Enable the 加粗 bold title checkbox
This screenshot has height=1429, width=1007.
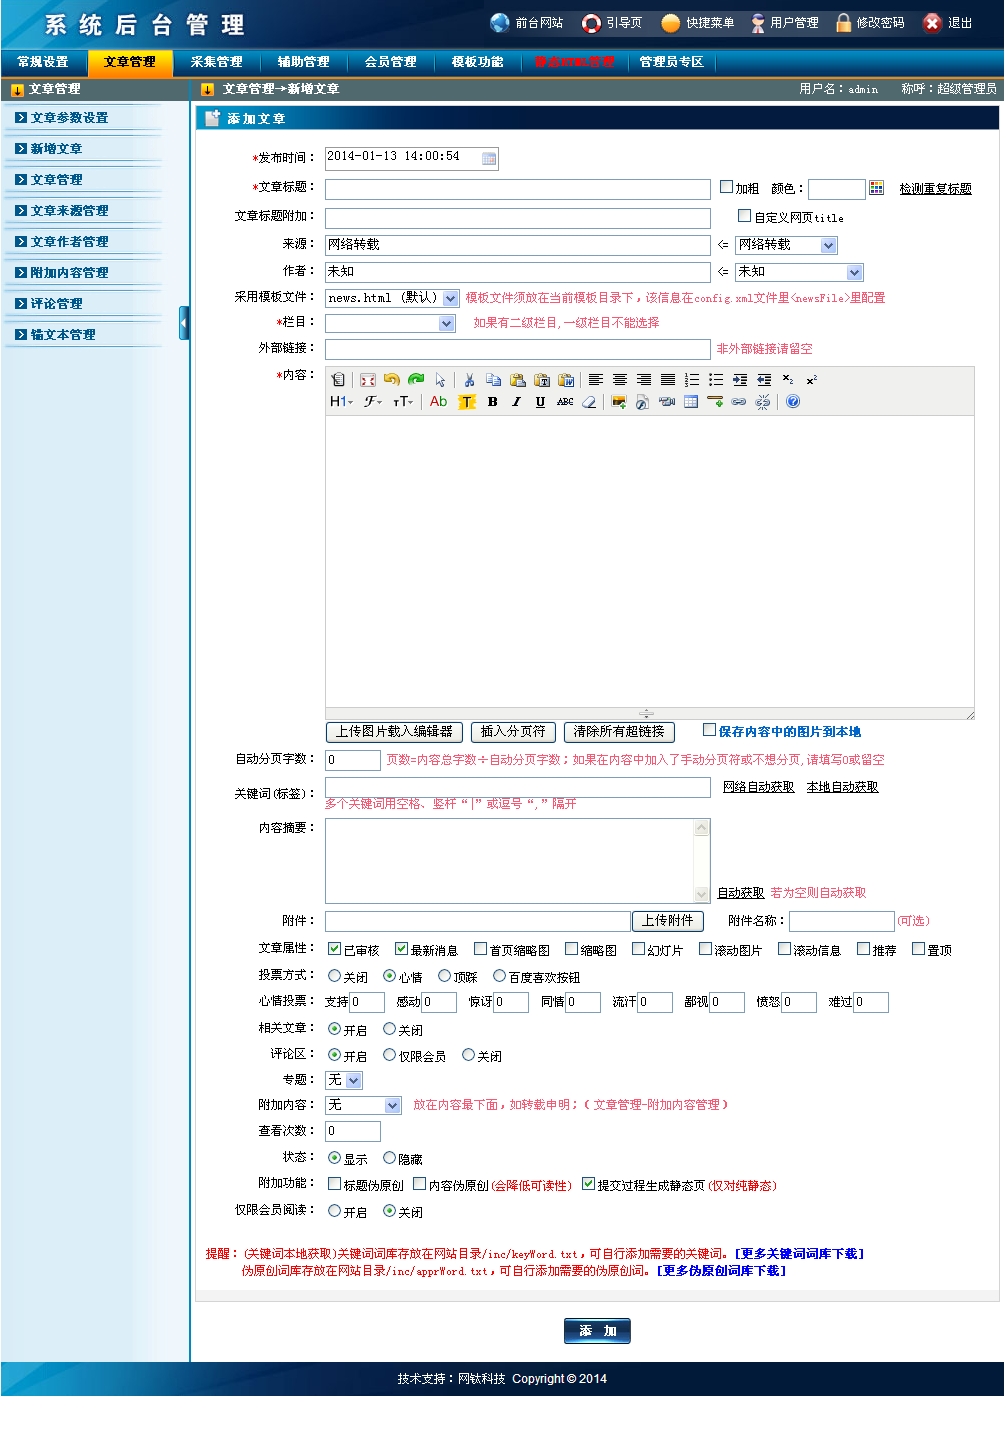[x=727, y=187]
